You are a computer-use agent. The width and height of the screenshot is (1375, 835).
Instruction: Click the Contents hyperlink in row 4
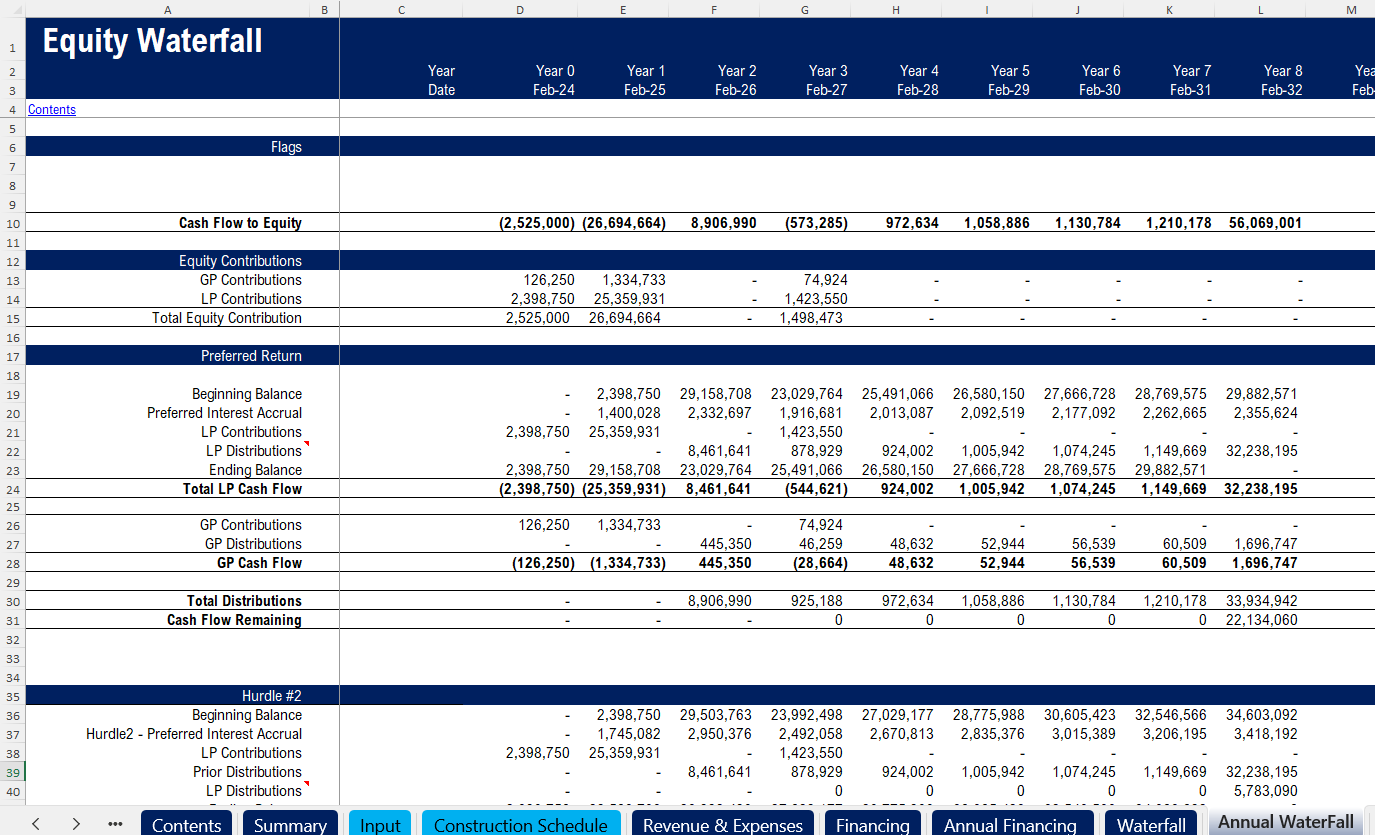click(52, 110)
